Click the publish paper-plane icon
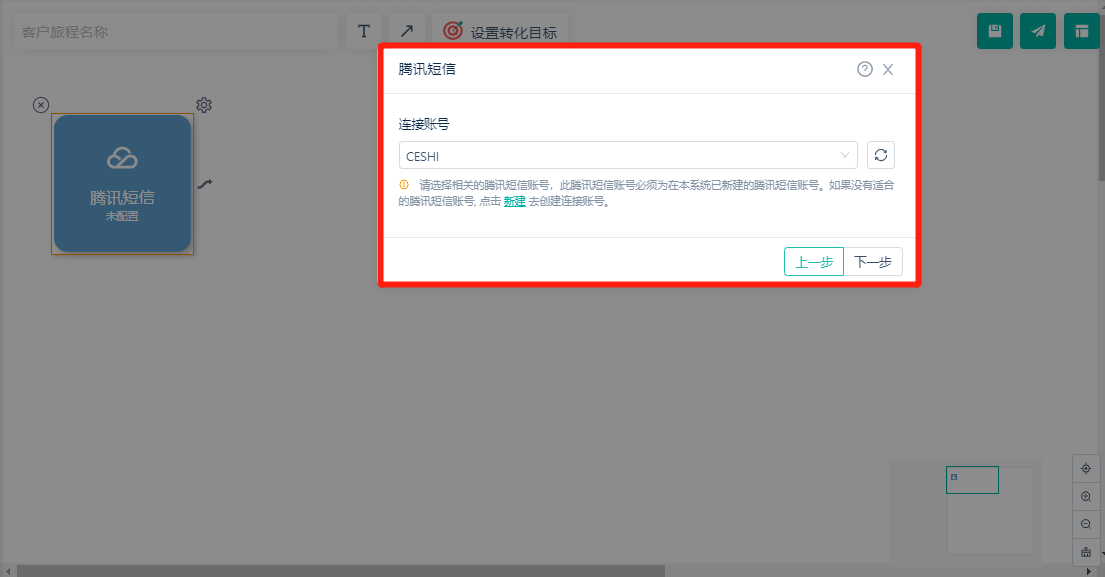The image size is (1105, 577). [x=1037, y=31]
